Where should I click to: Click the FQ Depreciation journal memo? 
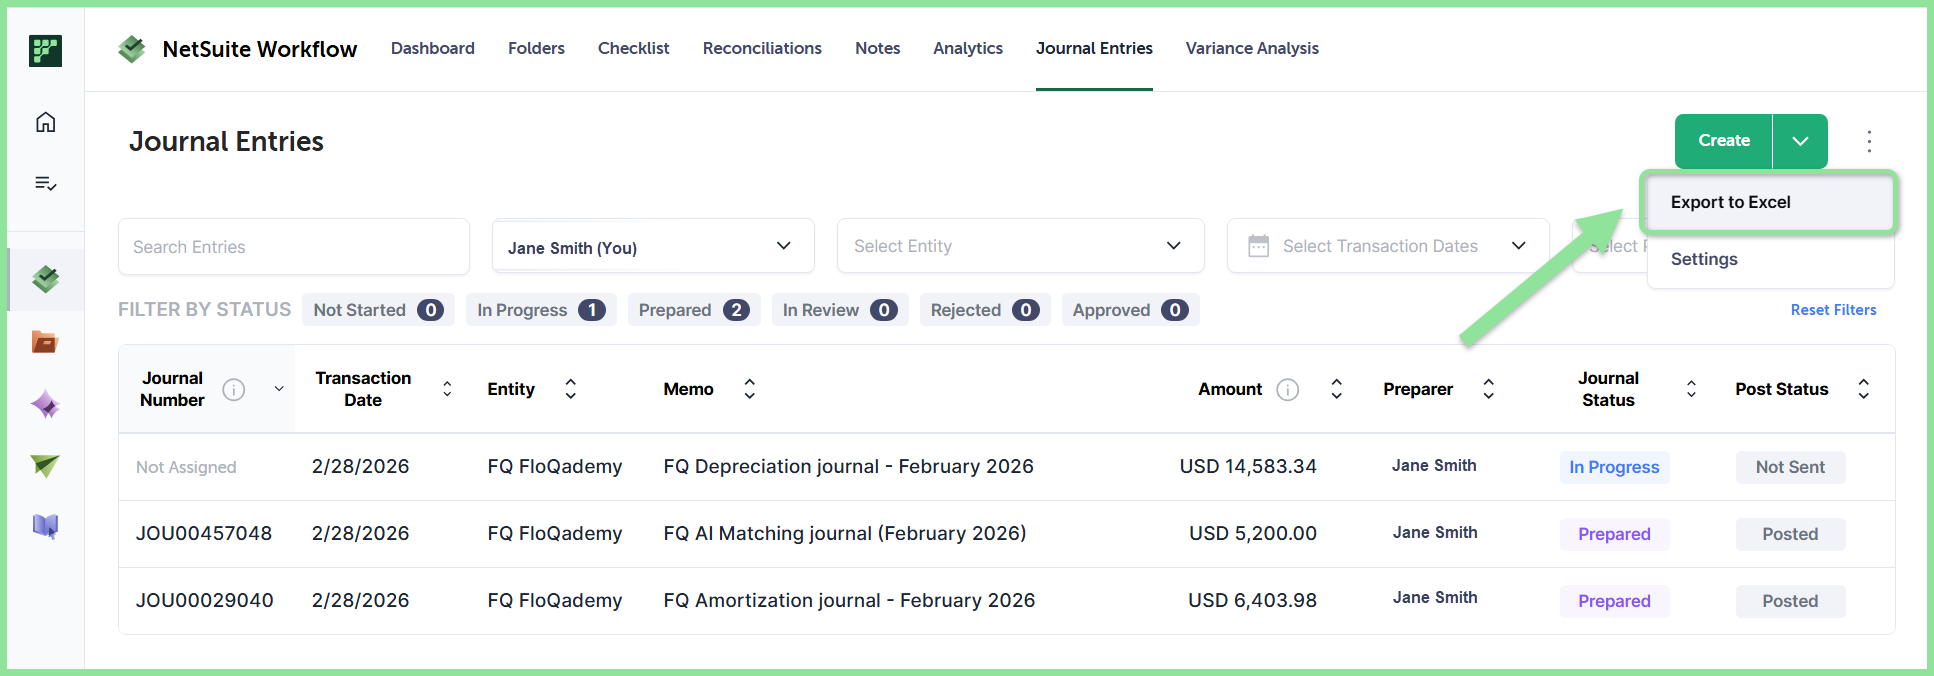(848, 466)
